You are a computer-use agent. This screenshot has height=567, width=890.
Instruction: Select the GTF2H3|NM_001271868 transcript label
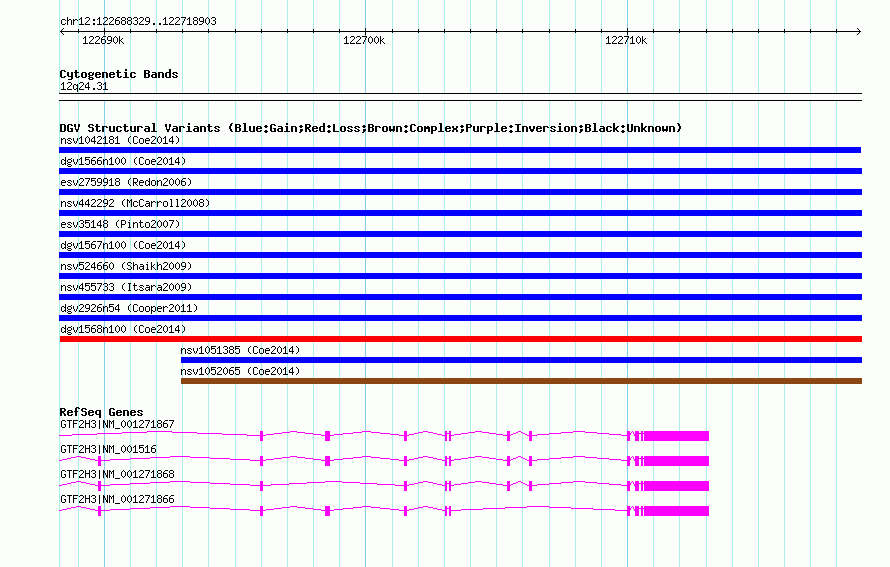click(117, 474)
